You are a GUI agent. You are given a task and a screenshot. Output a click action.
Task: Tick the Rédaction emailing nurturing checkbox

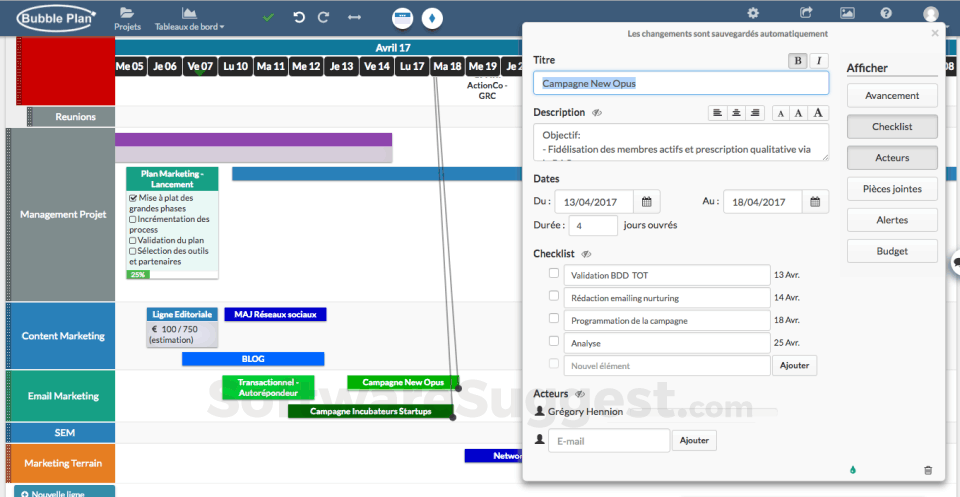pyautogui.click(x=554, y=296)
